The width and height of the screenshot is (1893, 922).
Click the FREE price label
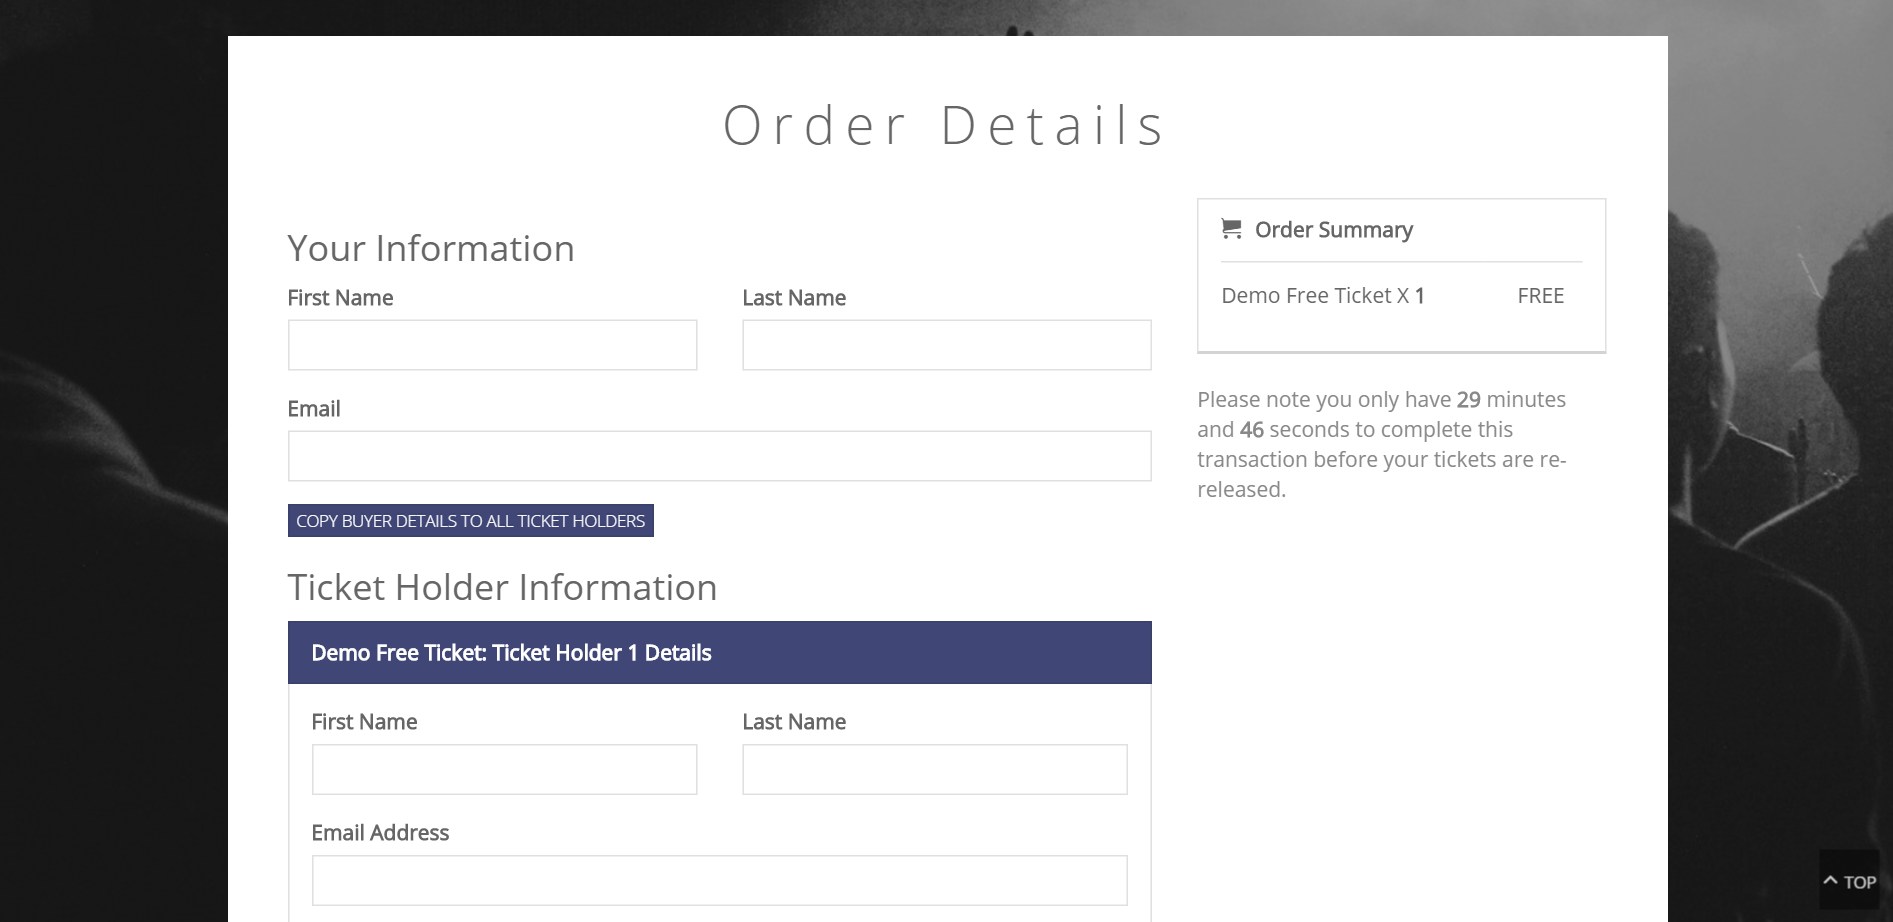point(1540,296)
